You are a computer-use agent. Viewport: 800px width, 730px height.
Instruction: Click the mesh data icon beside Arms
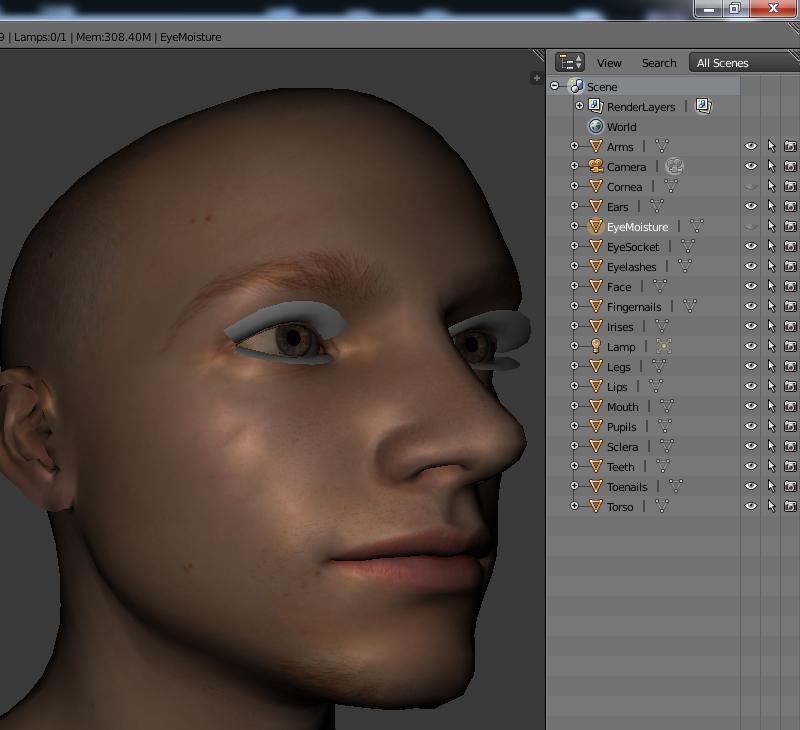(x=661, y=146)
